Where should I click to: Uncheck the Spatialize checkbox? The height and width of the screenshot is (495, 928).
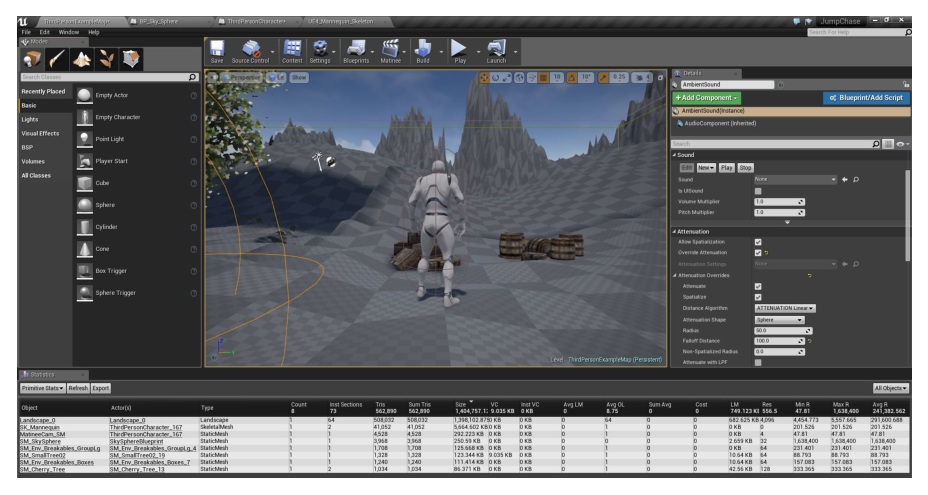click(x=758, y=297)
